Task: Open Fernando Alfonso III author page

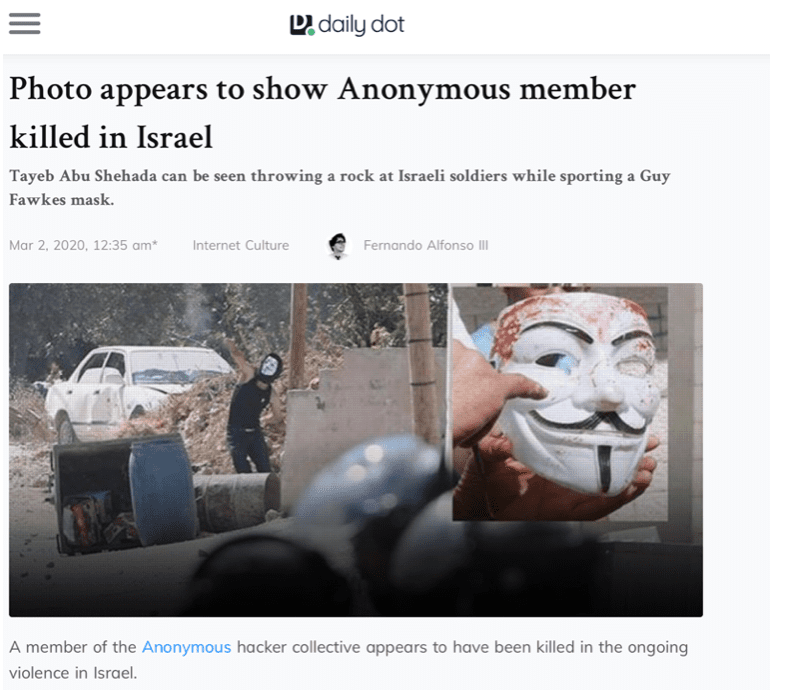Action: point(426,245)
